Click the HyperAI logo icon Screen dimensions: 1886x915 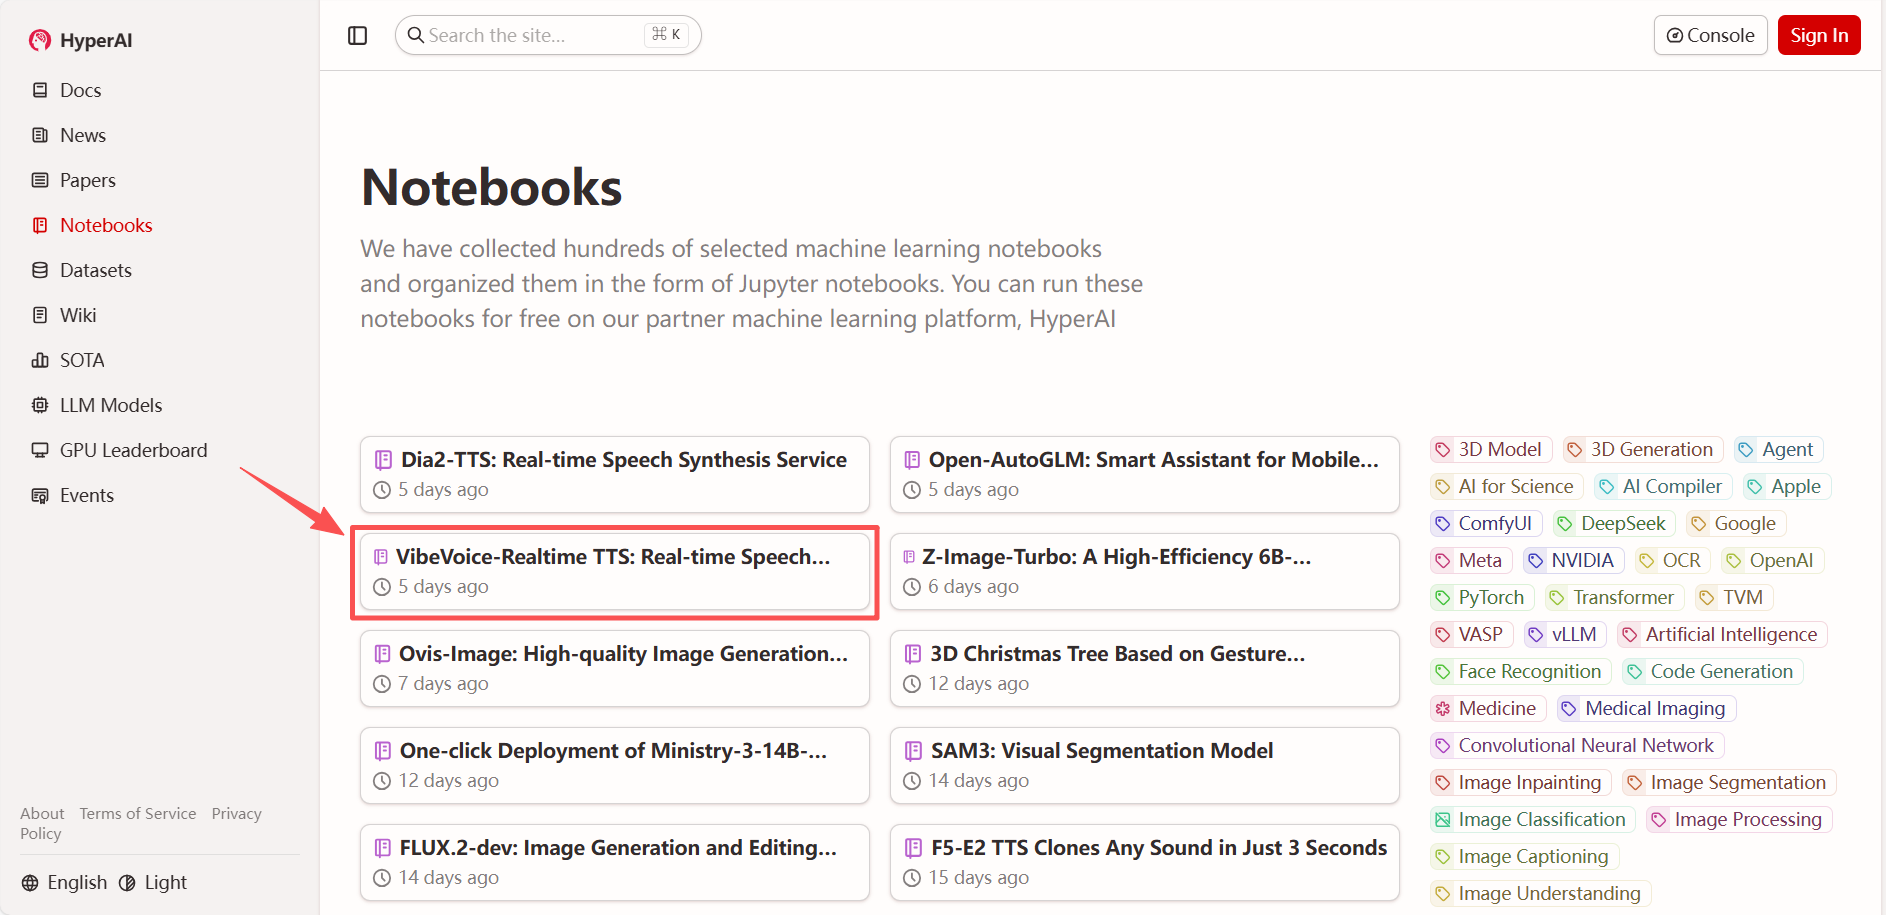tap(40, 40)
